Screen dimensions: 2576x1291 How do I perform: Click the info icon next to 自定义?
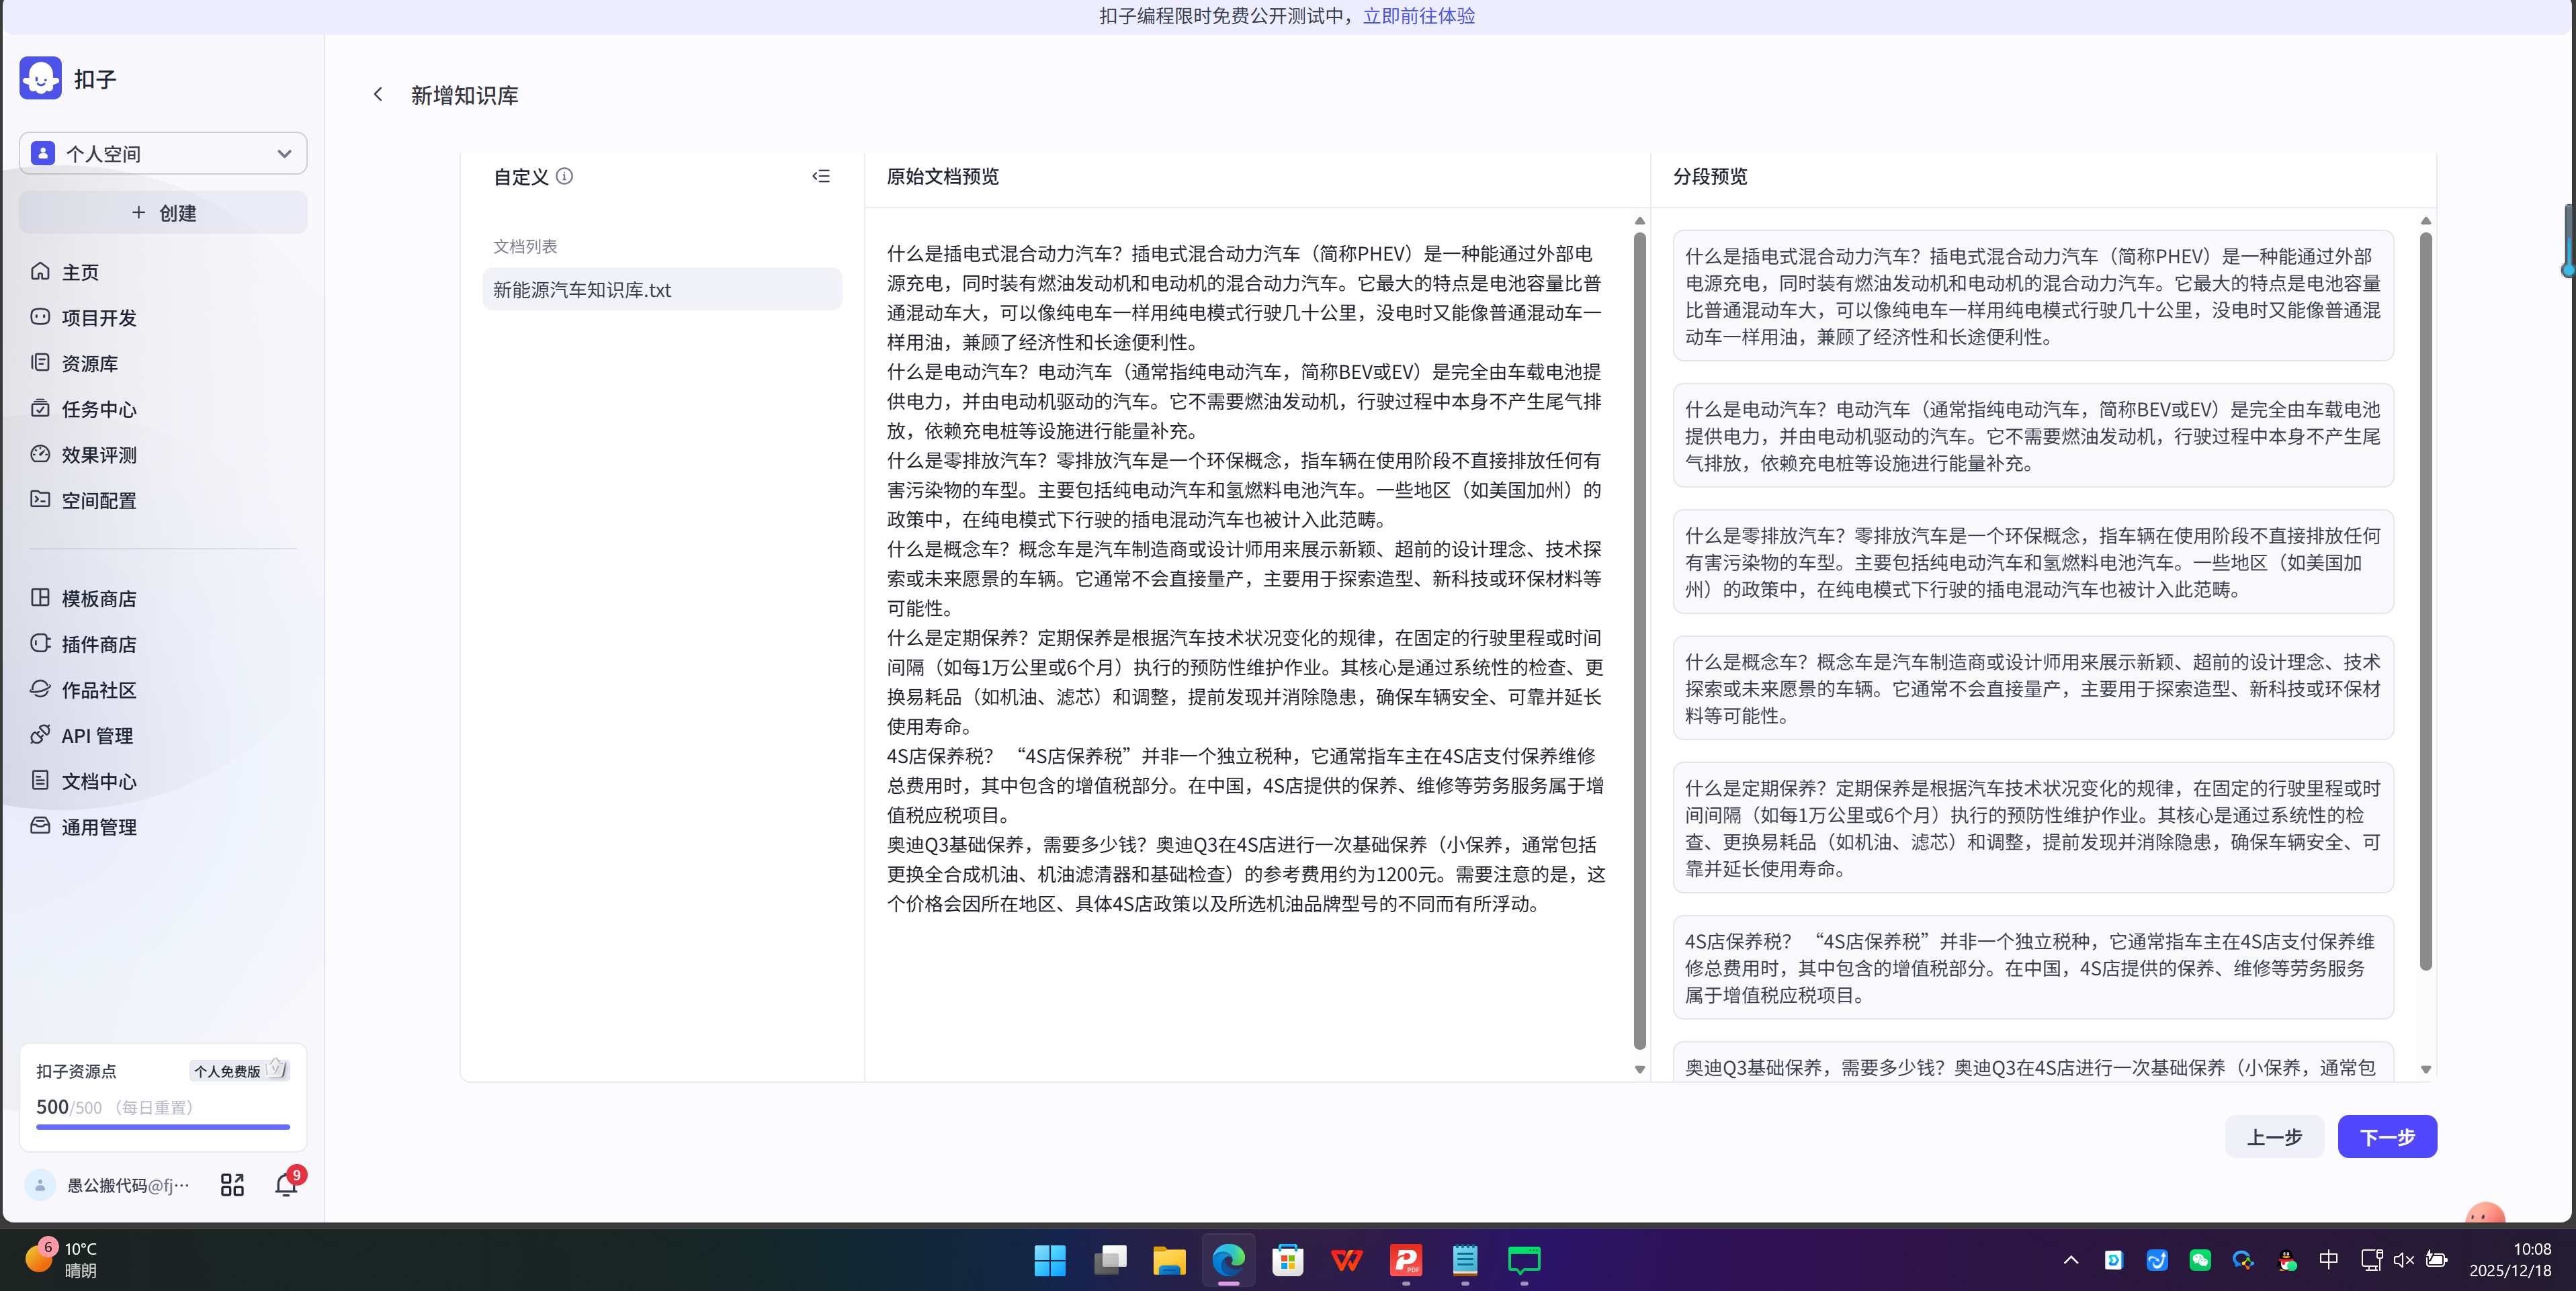coord(565,177)
